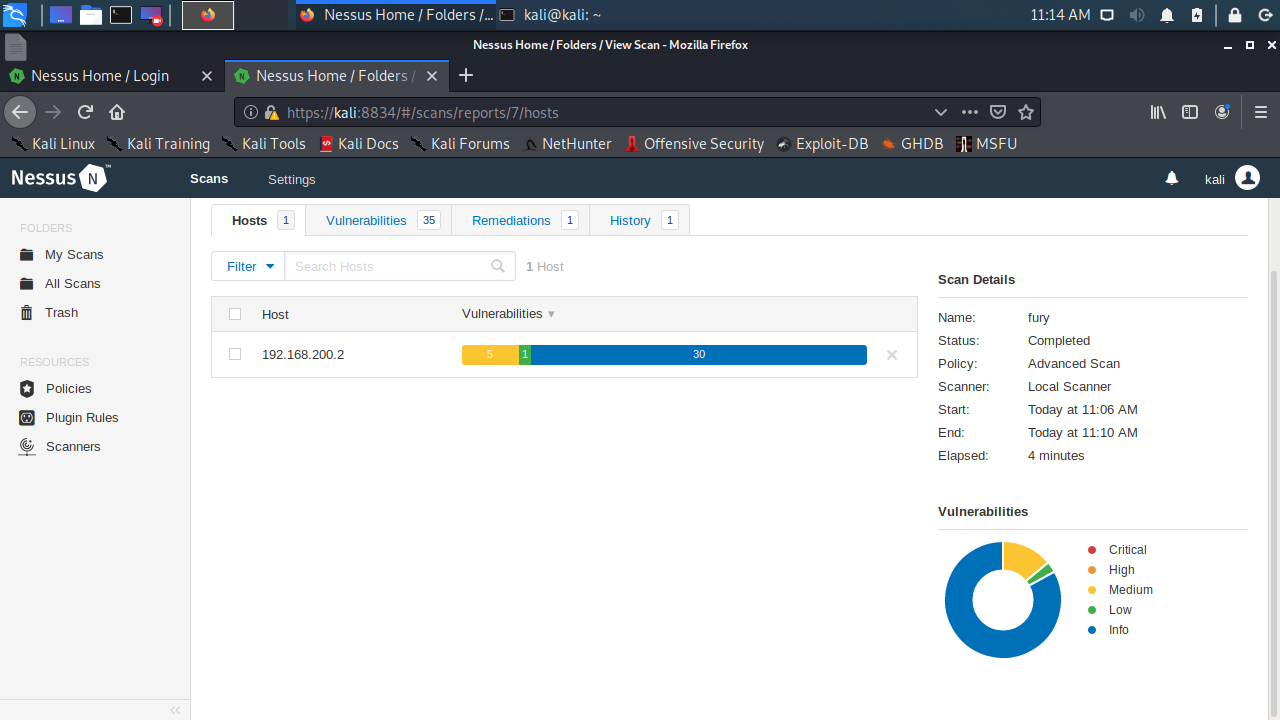Go to the Firefox home page
Image resolution: width=1280 pixels, height=720 pixels.
(117, 112)
